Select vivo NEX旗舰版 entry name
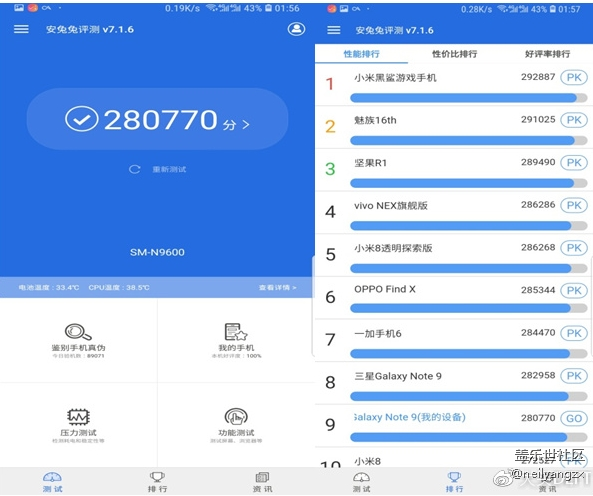This screenshot has width=593, height=496. [391, 206]
